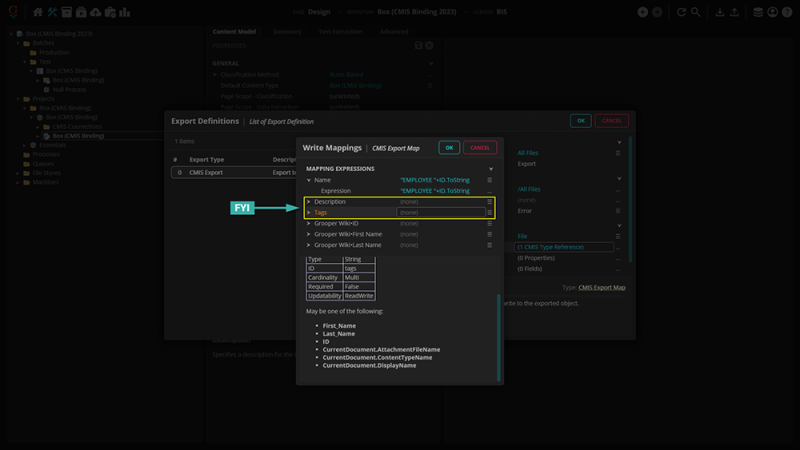This screenshot has height=450, width=800.
Task: Open the menu icon for Name row
Action: tap(490, 180)
